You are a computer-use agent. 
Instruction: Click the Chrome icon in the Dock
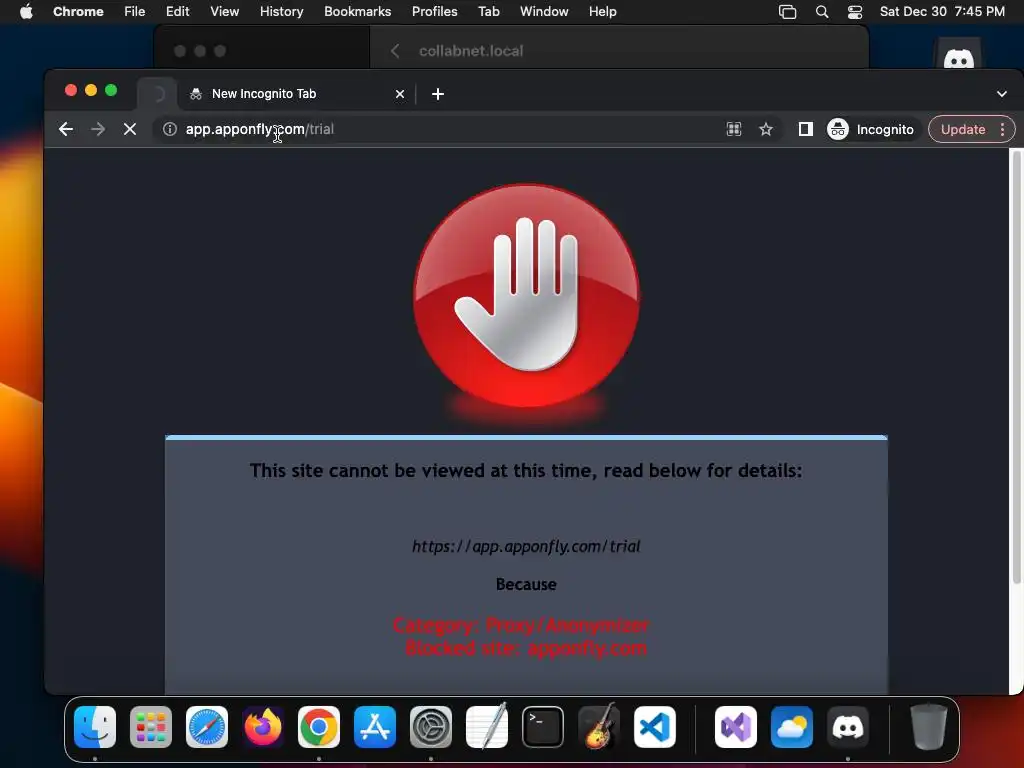(319, 727)
